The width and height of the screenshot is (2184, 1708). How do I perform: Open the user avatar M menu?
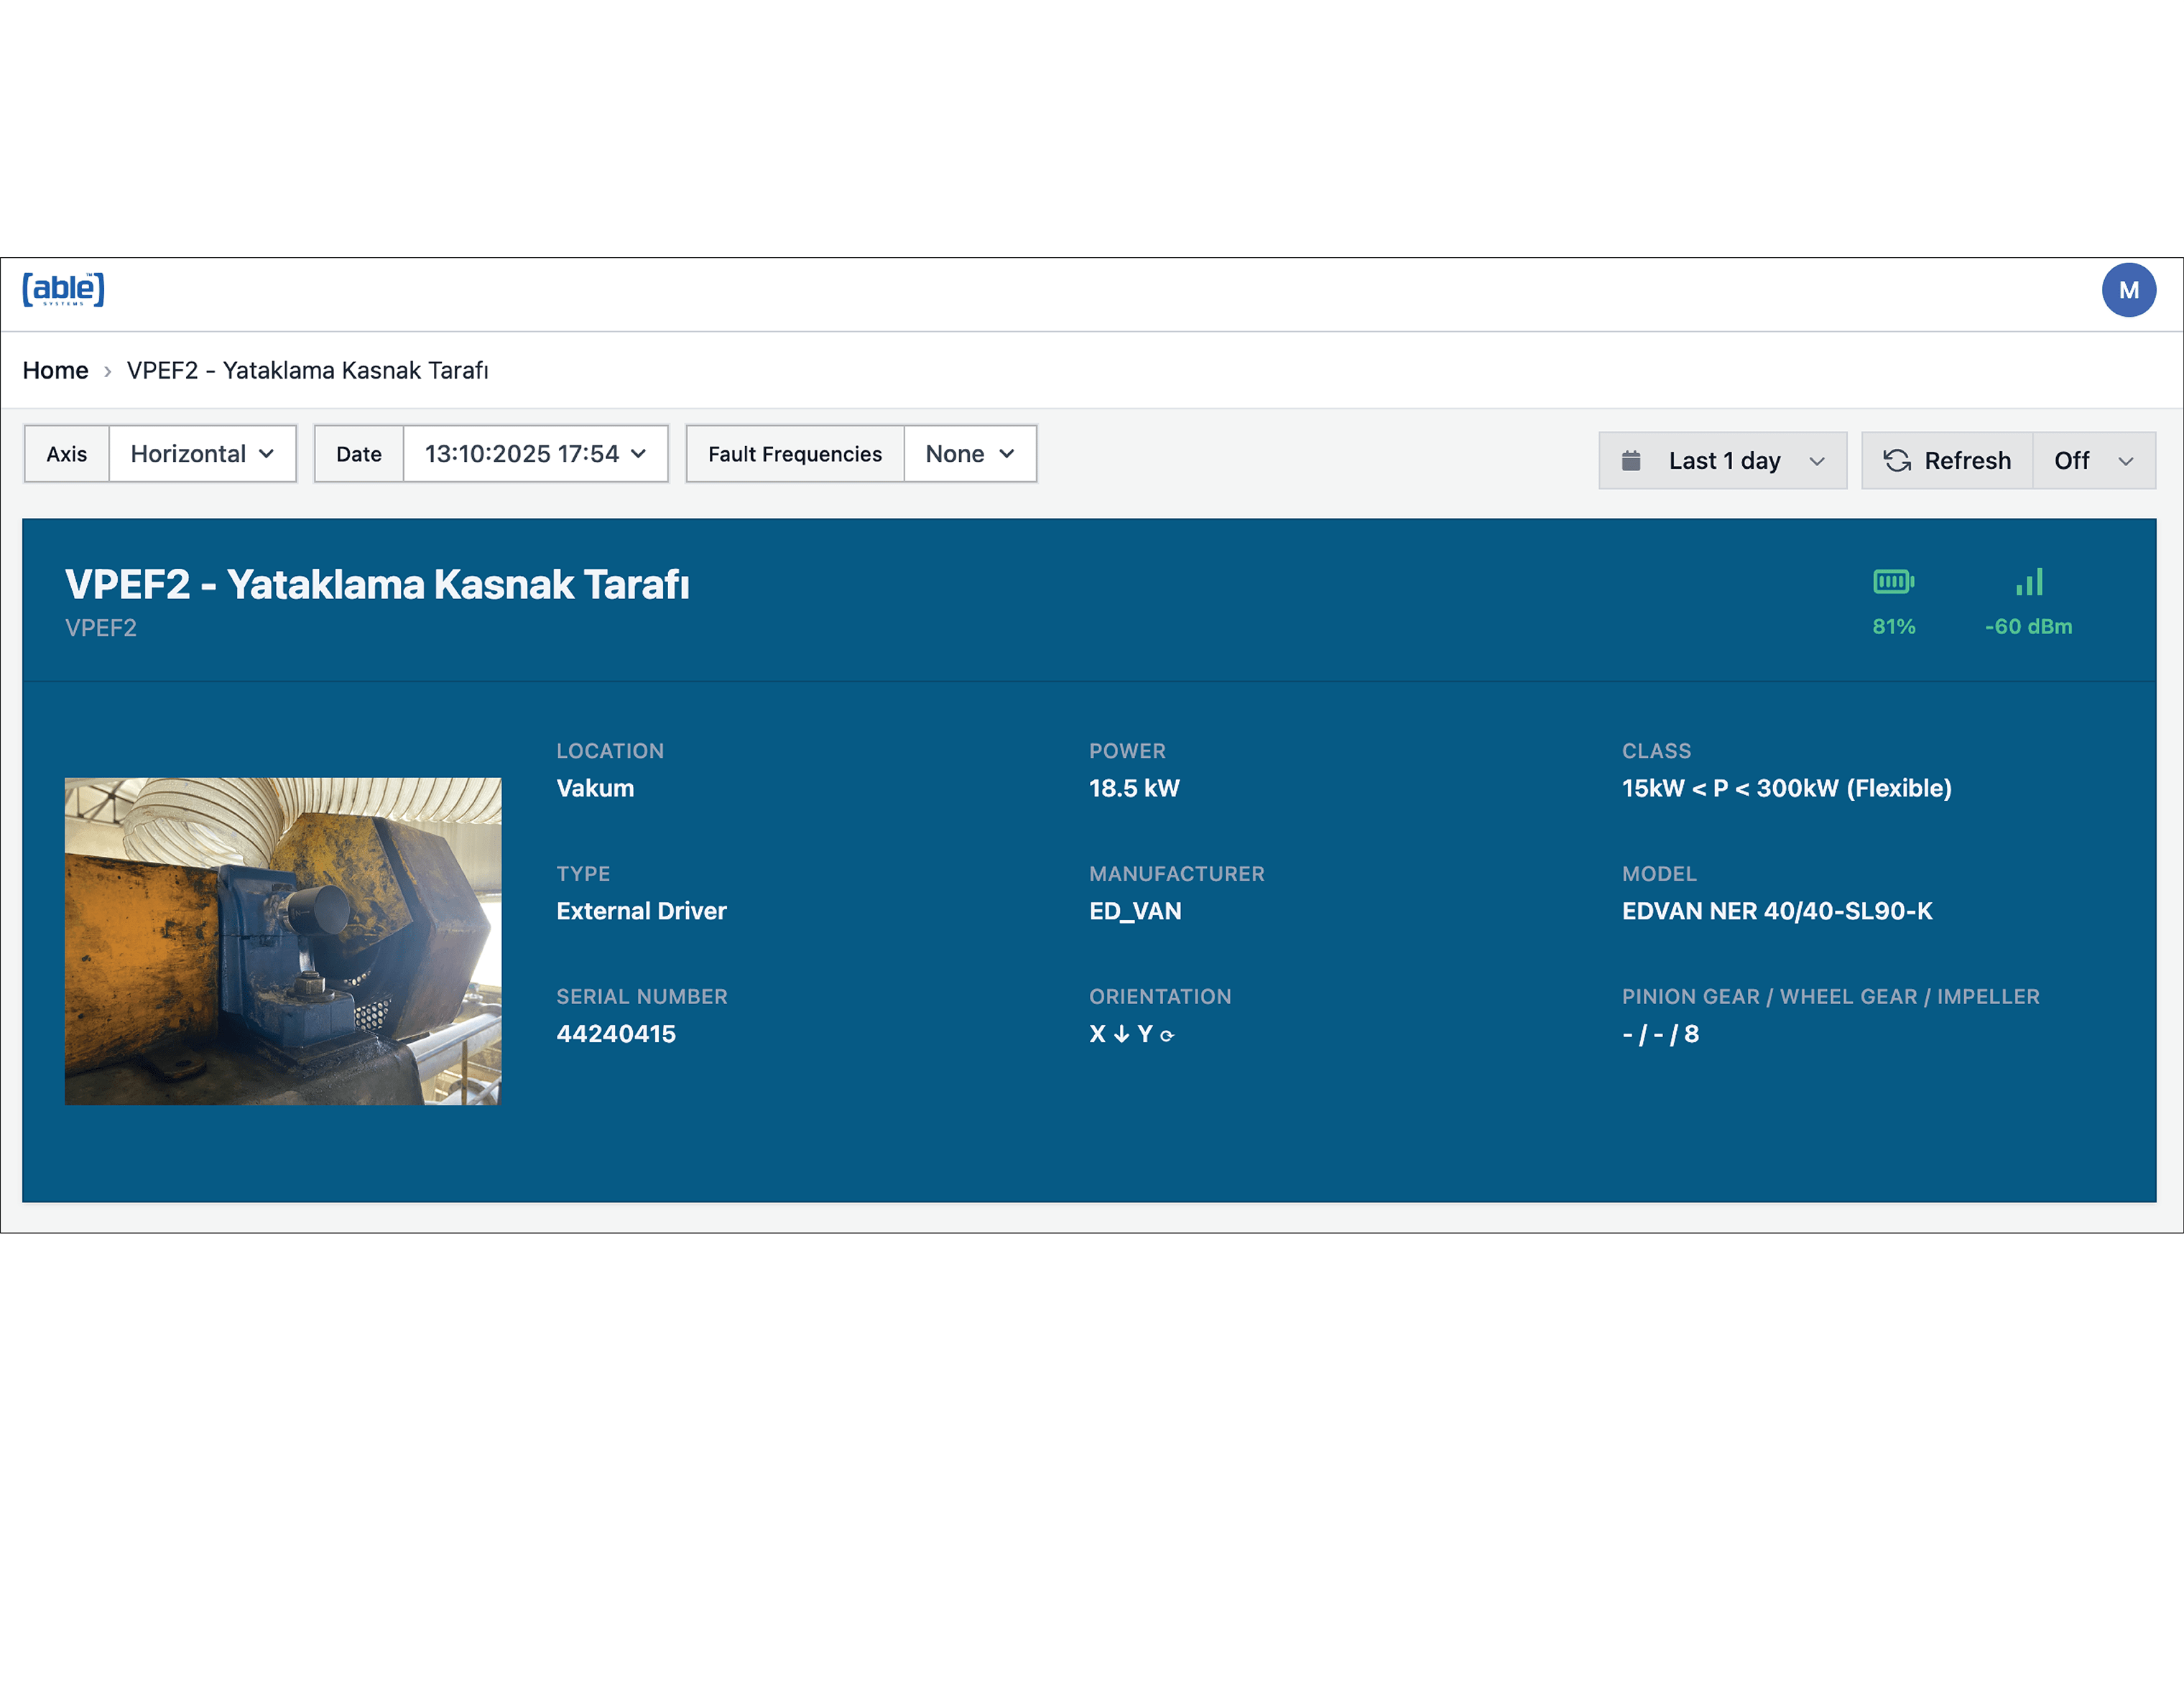(x=2128, y=290)
